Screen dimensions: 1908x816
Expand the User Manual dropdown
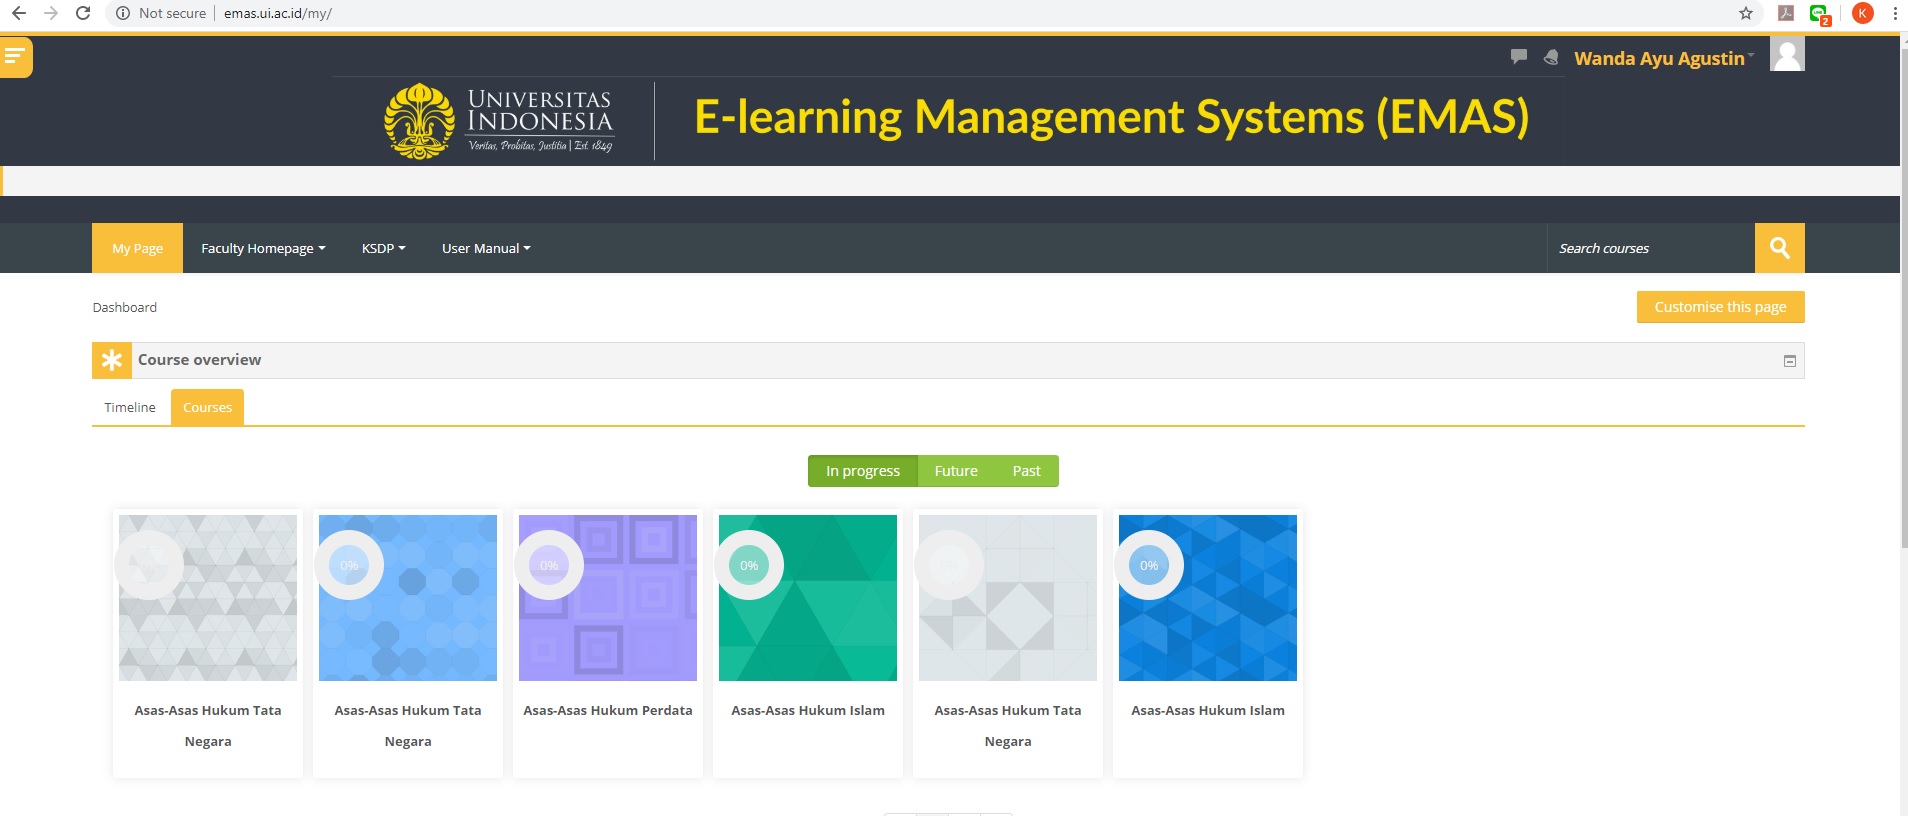pos(486,248)
